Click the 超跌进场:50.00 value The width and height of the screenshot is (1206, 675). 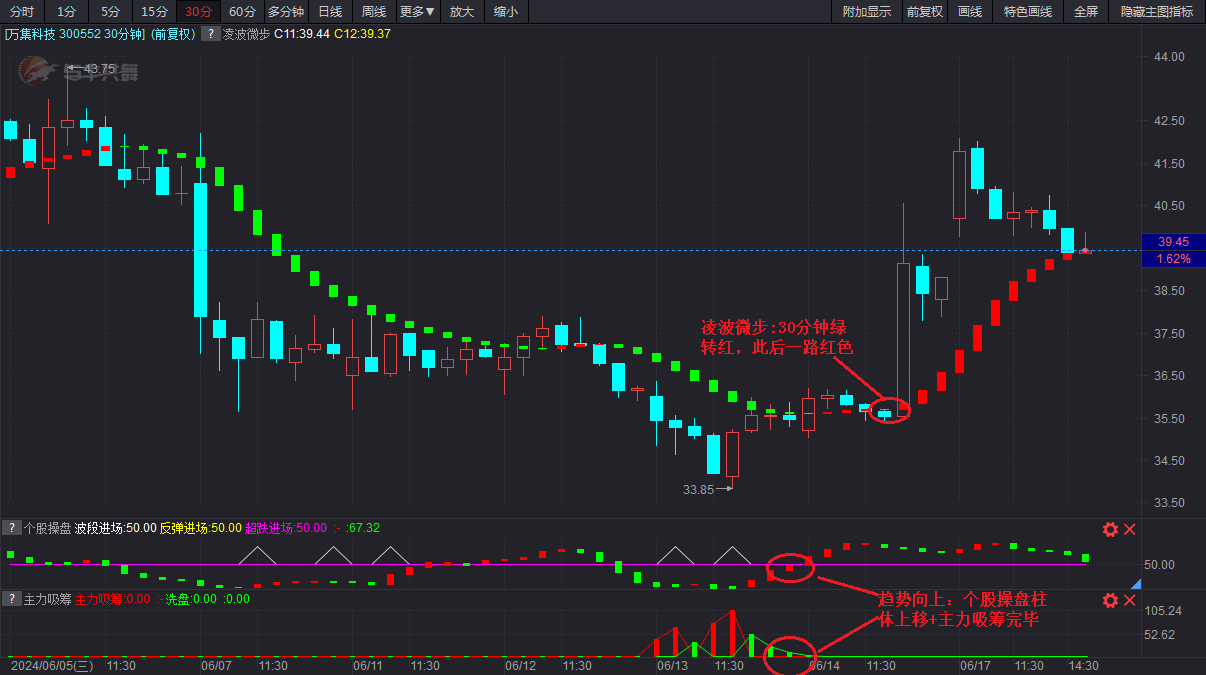(x=286, y=527)
